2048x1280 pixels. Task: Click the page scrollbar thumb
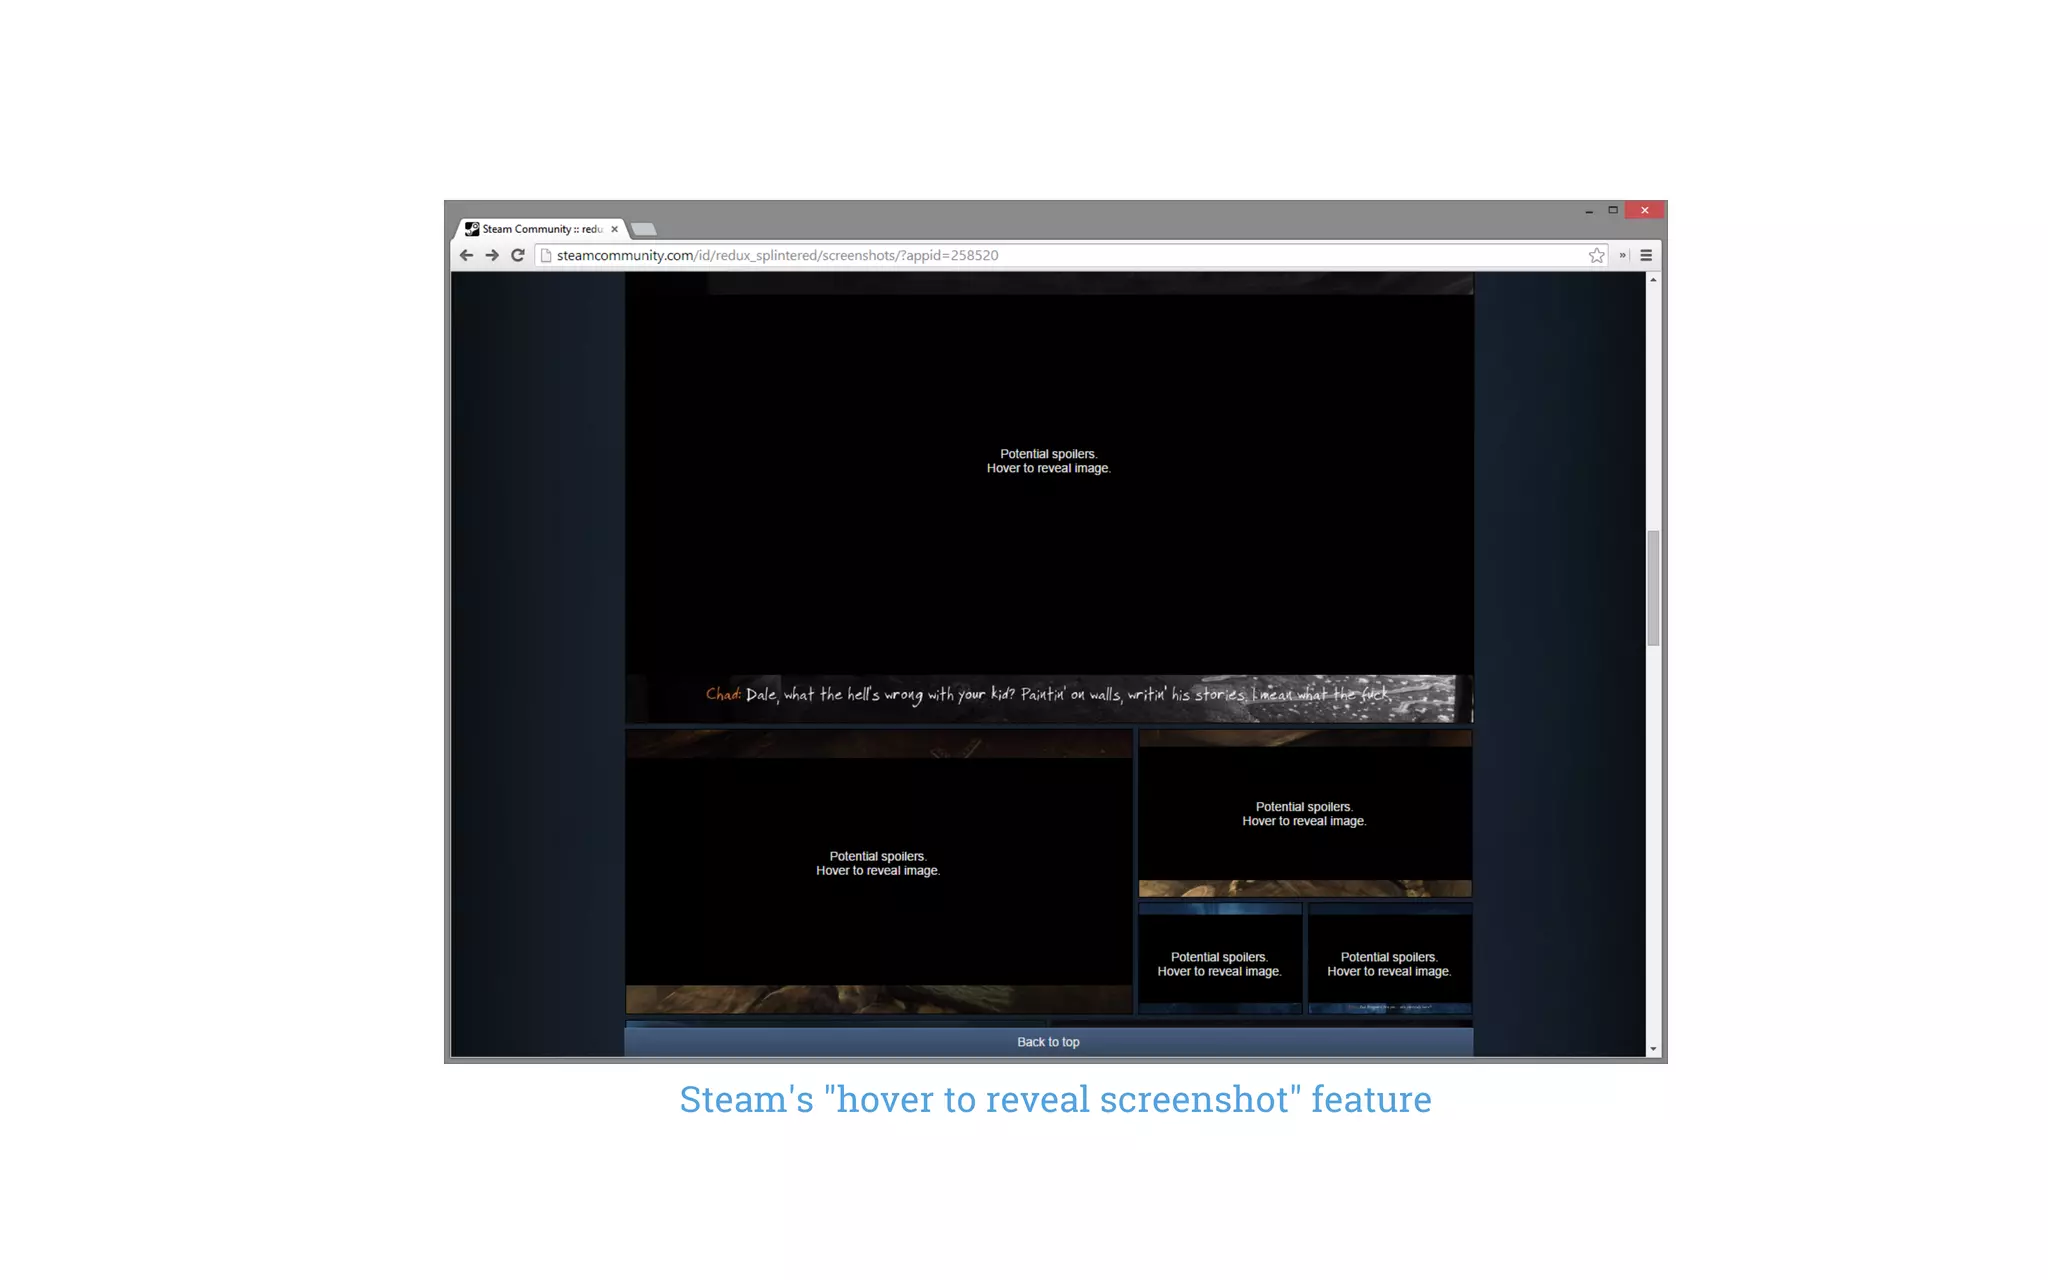1653,588
